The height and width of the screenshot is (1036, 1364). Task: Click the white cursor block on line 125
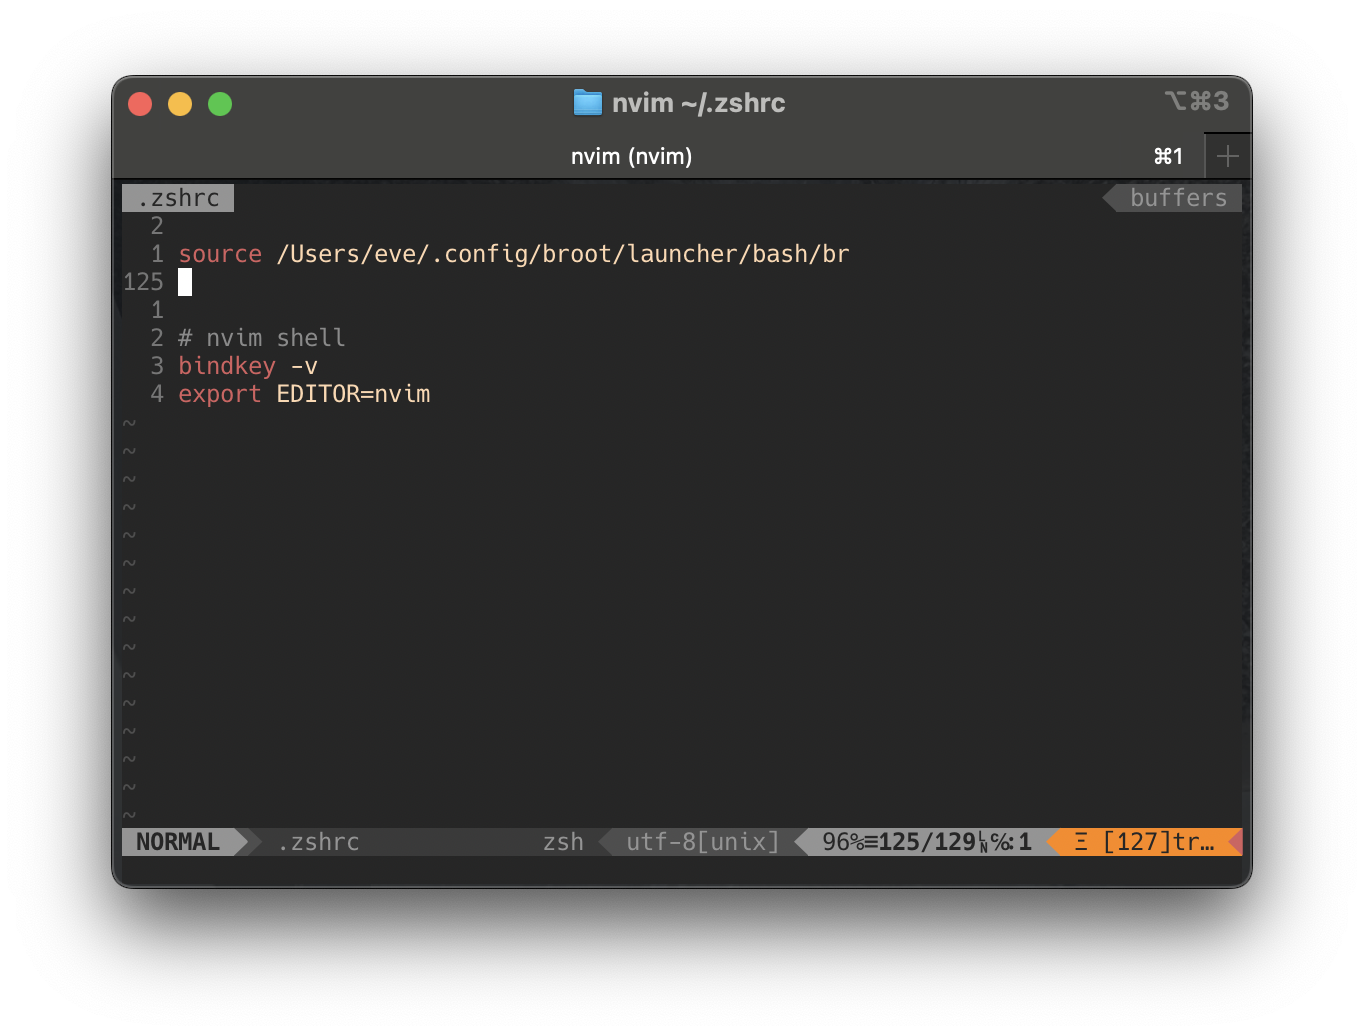(184, 282)
